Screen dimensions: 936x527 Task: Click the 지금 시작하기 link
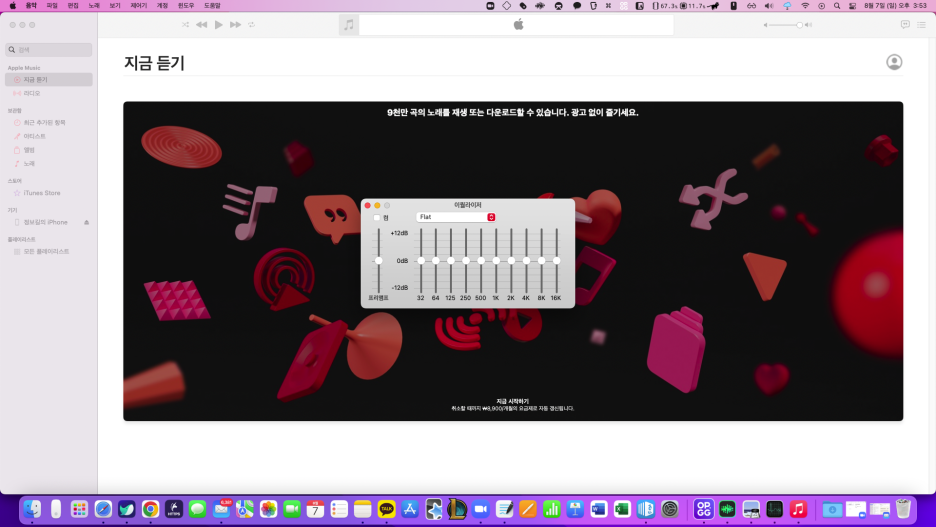(x=513, y=401)
